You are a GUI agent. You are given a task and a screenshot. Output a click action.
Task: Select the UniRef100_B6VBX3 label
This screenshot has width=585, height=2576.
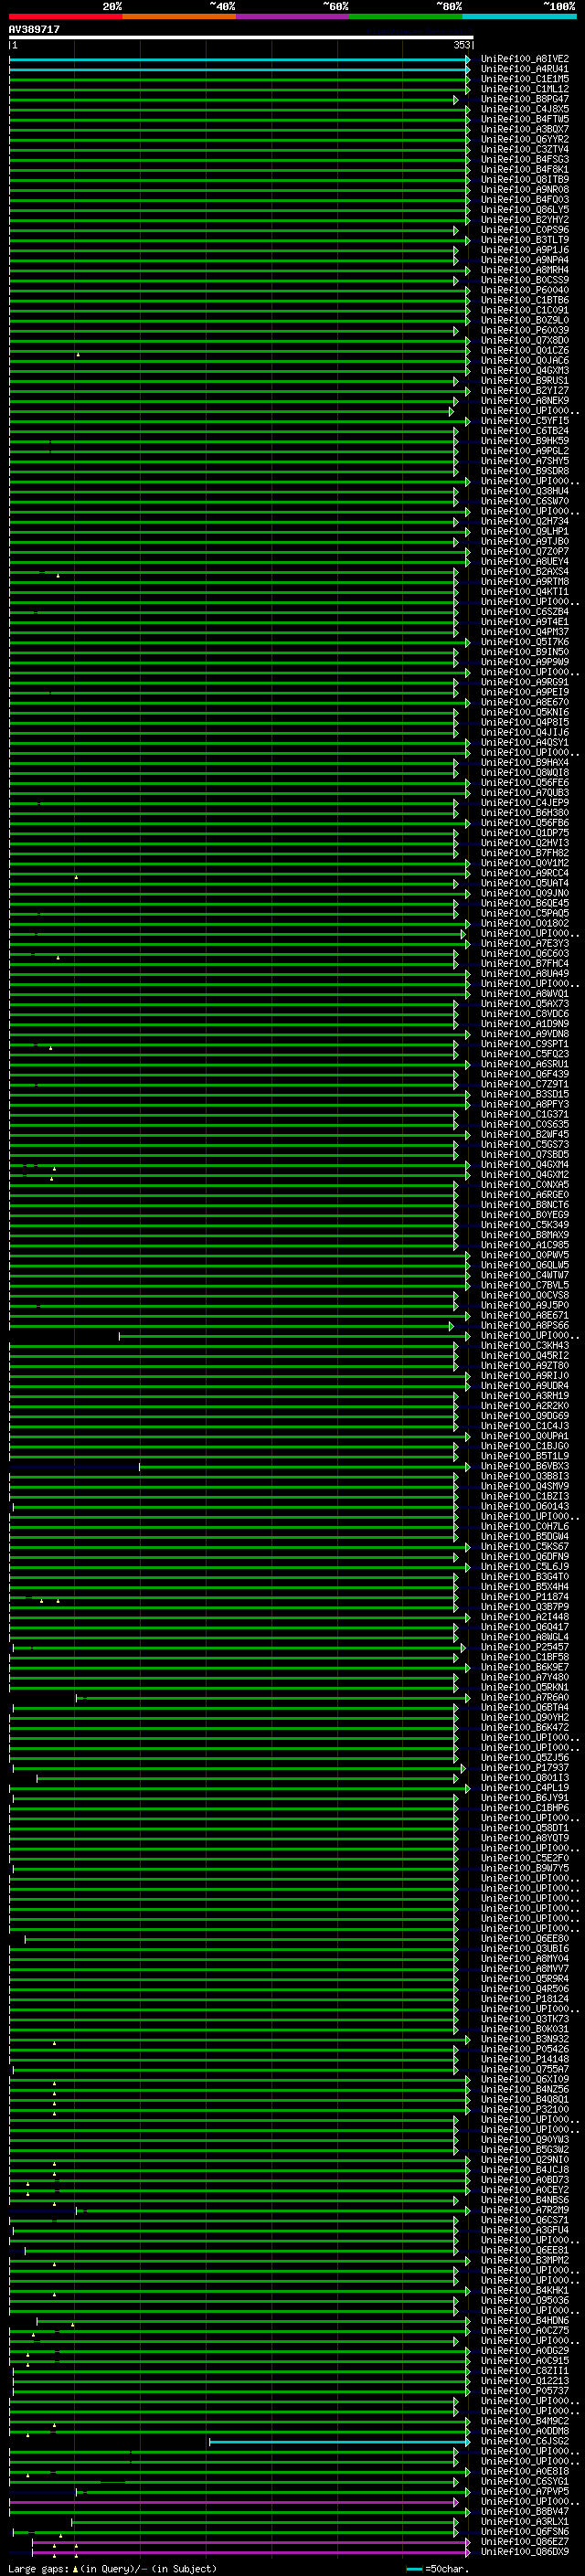524,1466
